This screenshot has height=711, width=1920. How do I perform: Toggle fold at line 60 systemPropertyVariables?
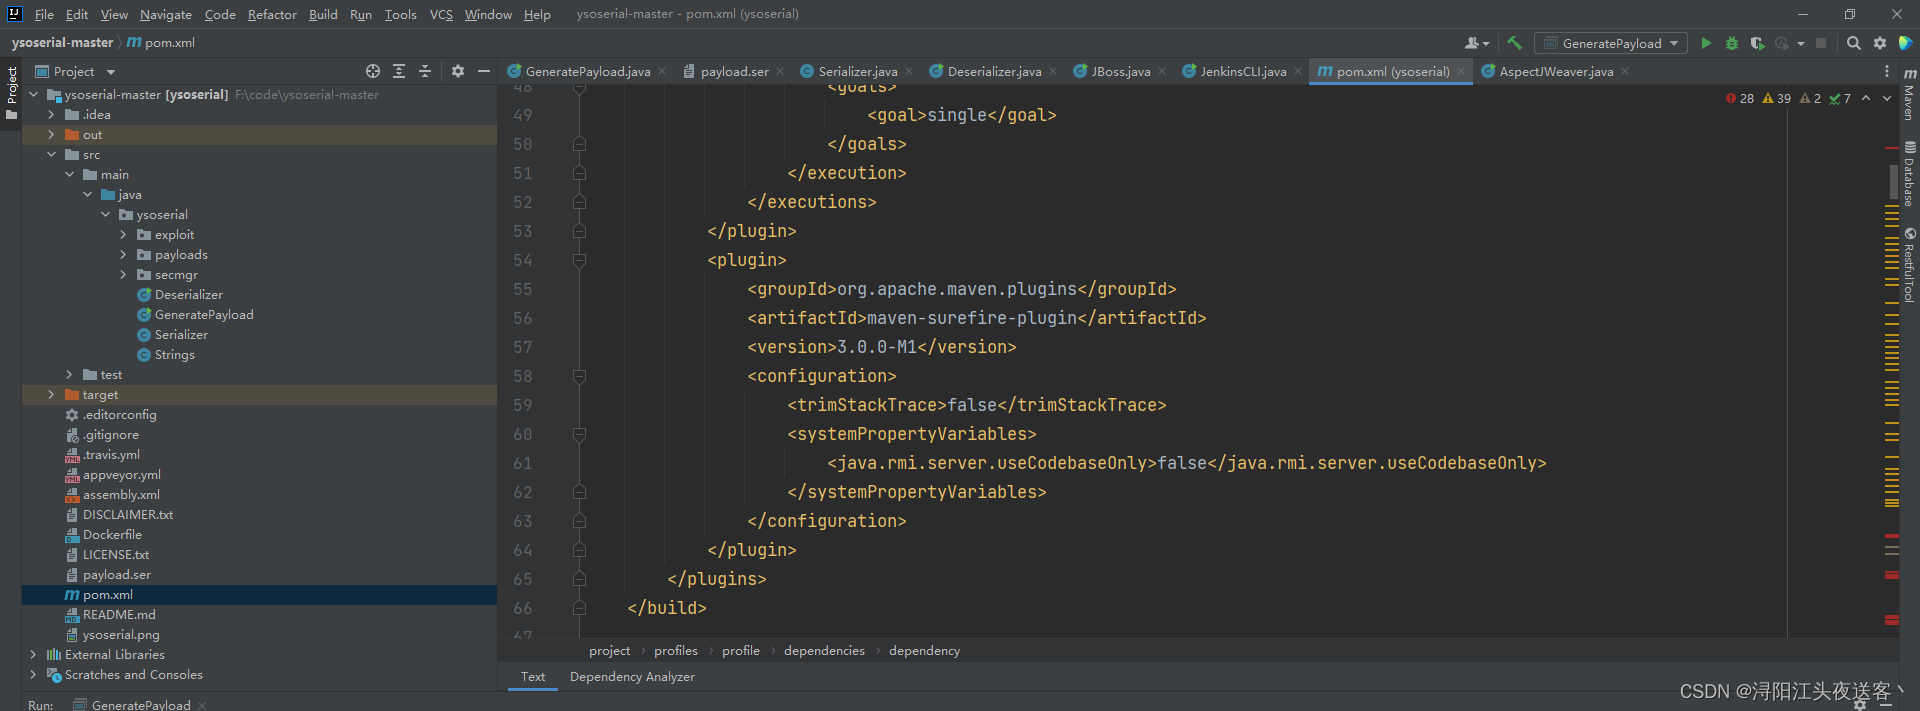[x=579, y=434]
